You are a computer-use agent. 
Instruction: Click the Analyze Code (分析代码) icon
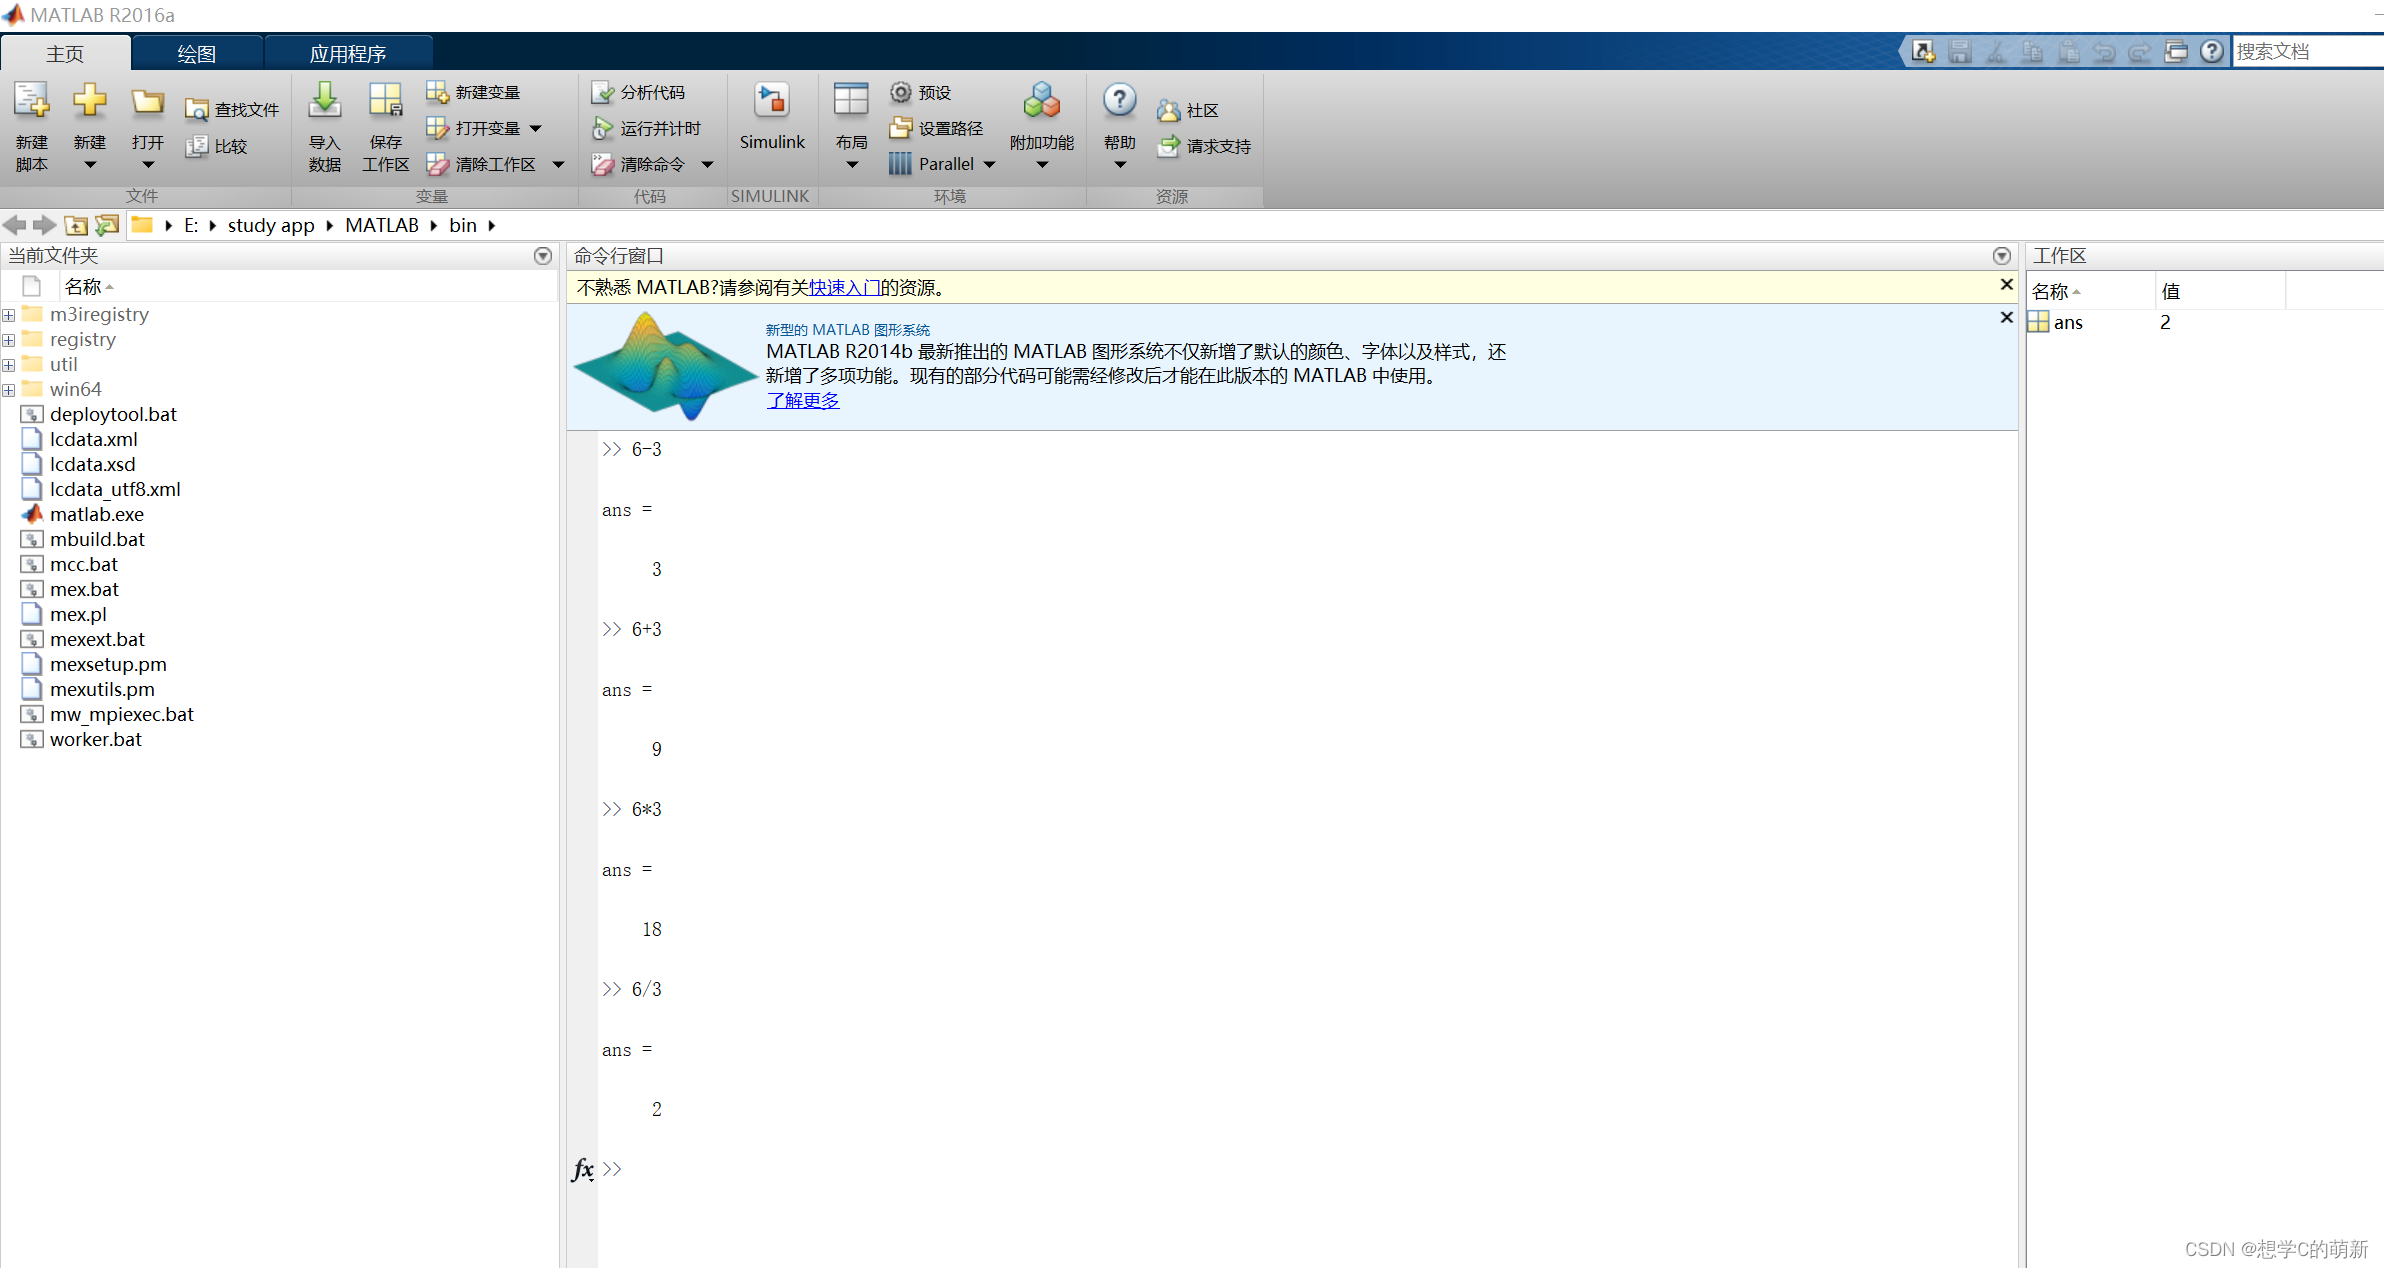coord(602,93)
